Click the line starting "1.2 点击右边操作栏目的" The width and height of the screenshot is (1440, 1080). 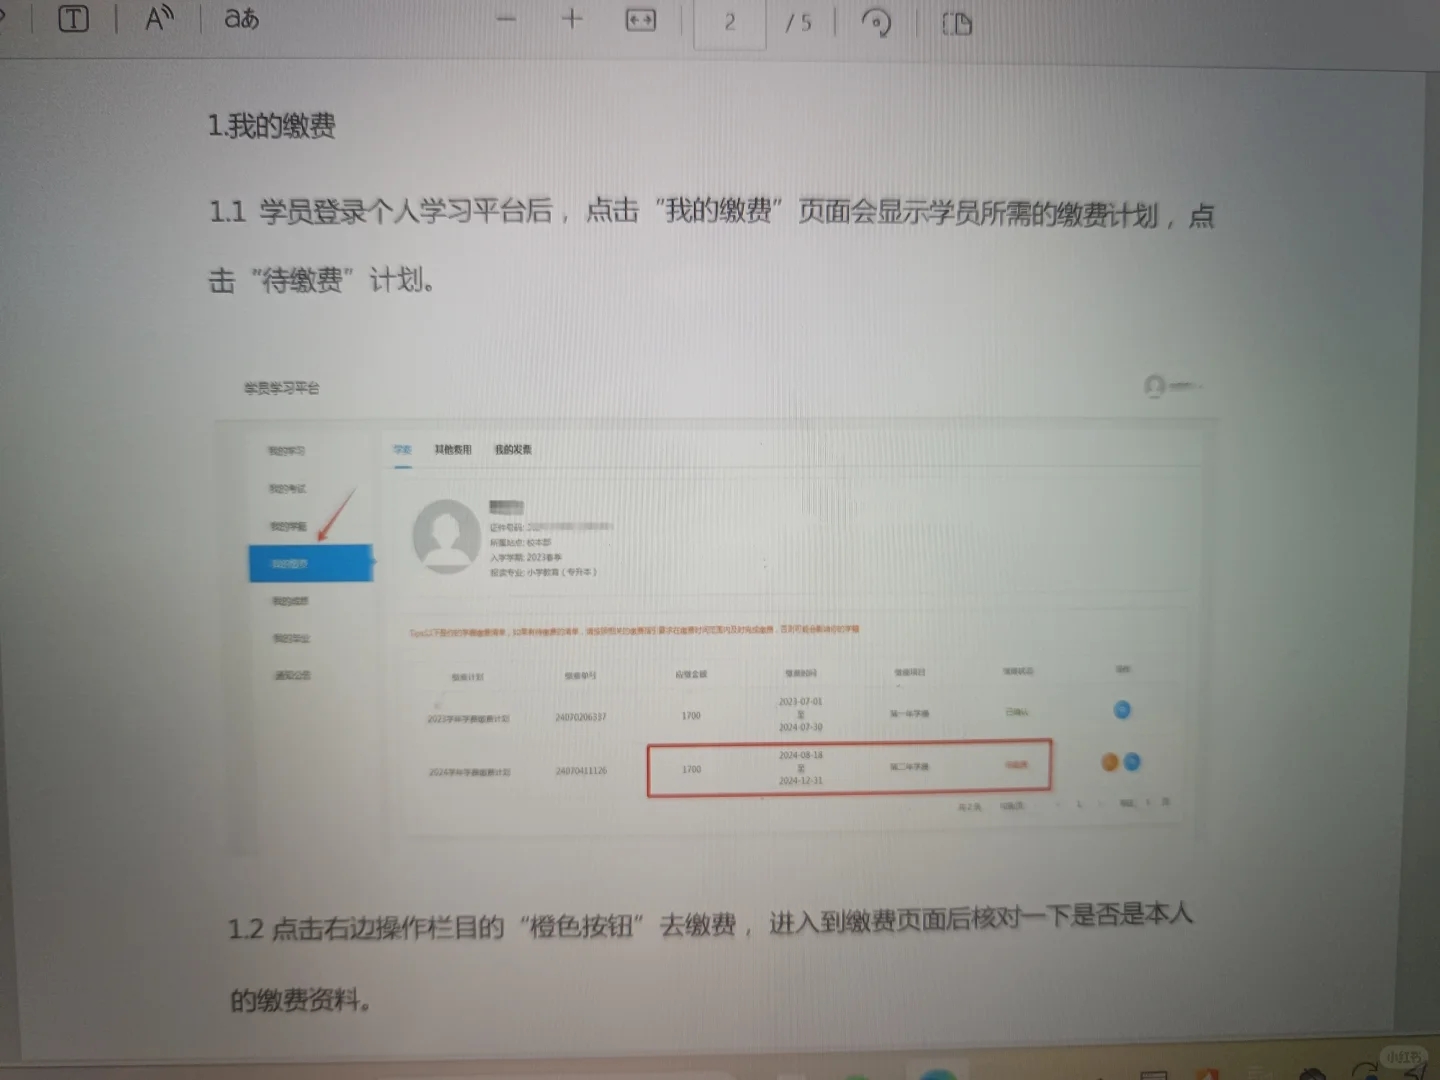tap(710, 922)
